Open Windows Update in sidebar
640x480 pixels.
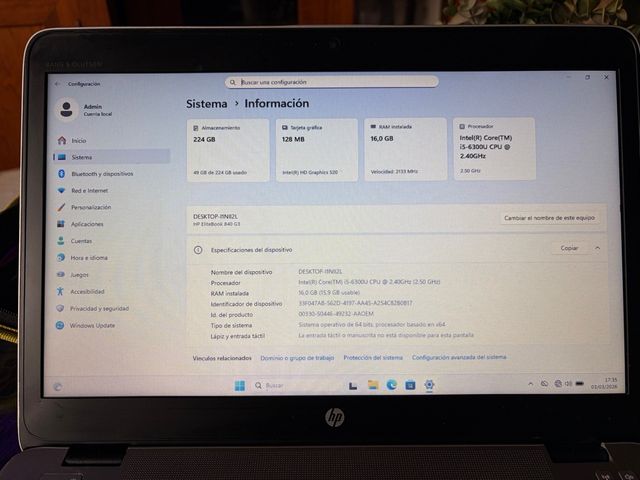click(x=92, y=325)
